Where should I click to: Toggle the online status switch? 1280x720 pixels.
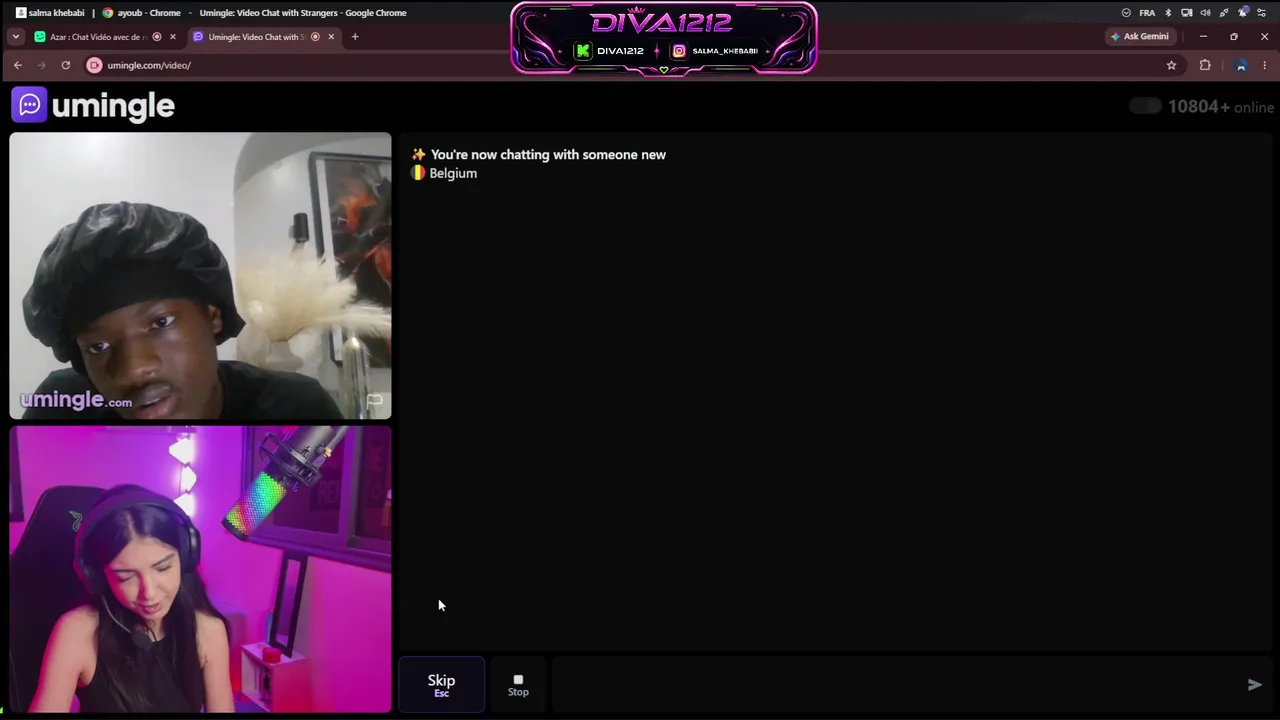pos(1145,106)
